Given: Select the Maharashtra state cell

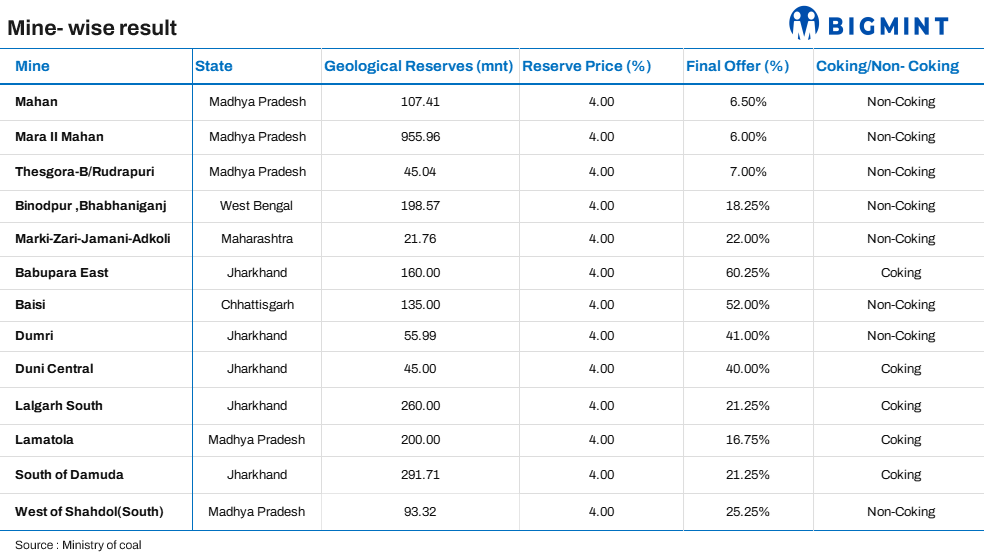Looking at the screenshot, I should pos(257,239).
